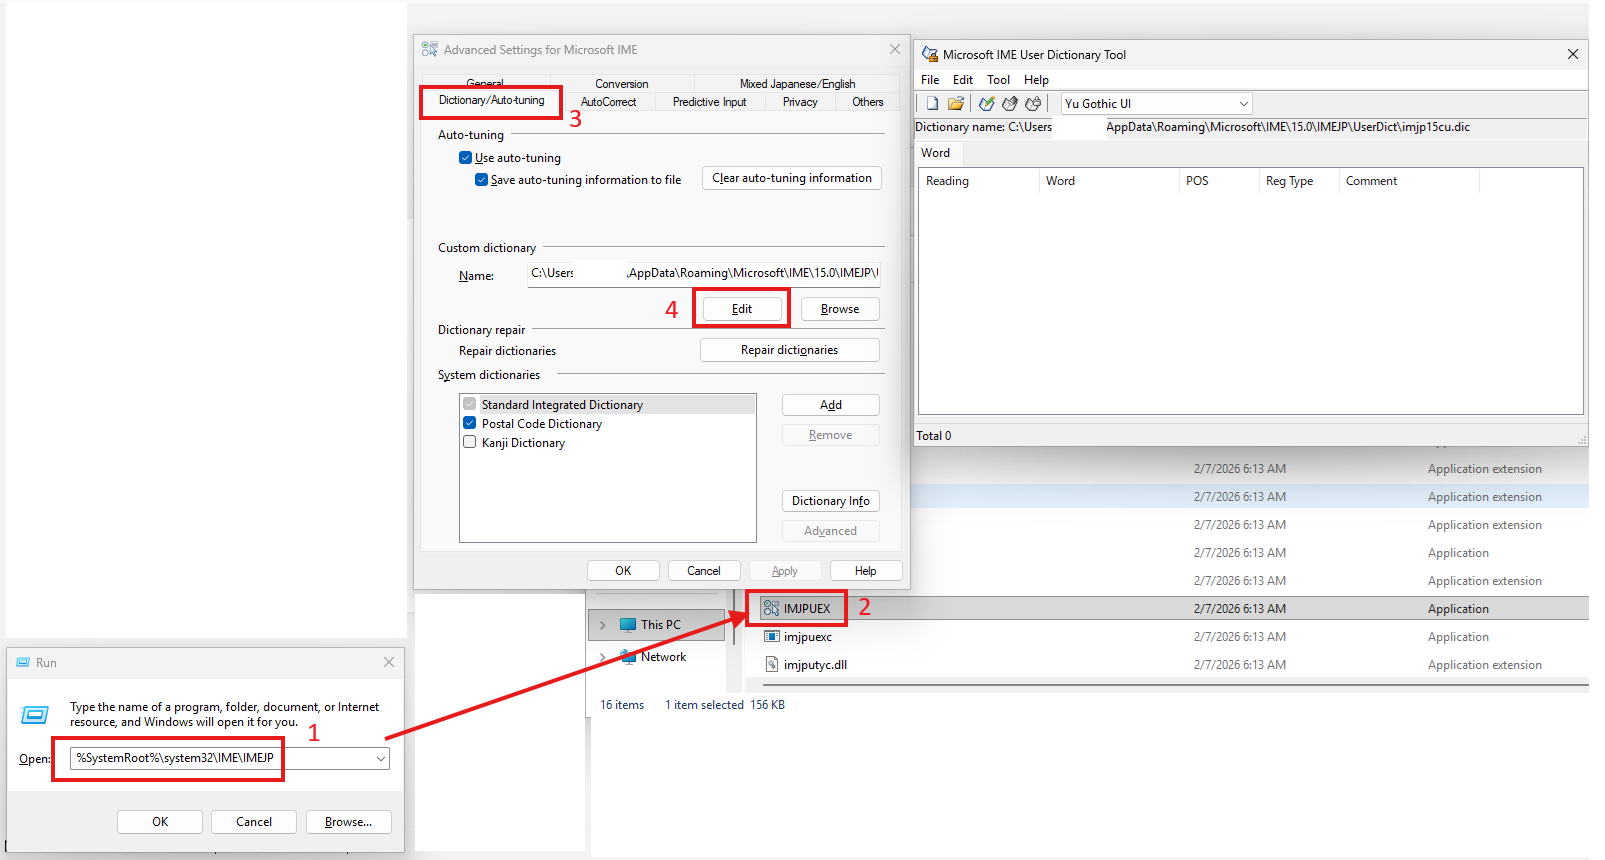The width and height of the screenshot is (1605, 860).
Task: Sort by the Reading column header
Action: coord(979,181)
